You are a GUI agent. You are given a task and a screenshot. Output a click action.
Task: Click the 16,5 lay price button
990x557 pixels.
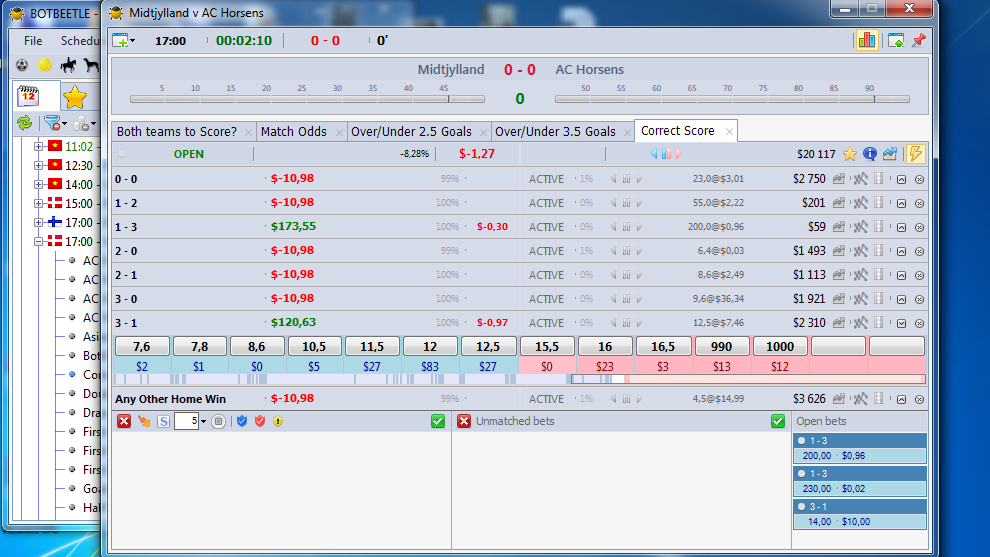click(x=663, y=346)
